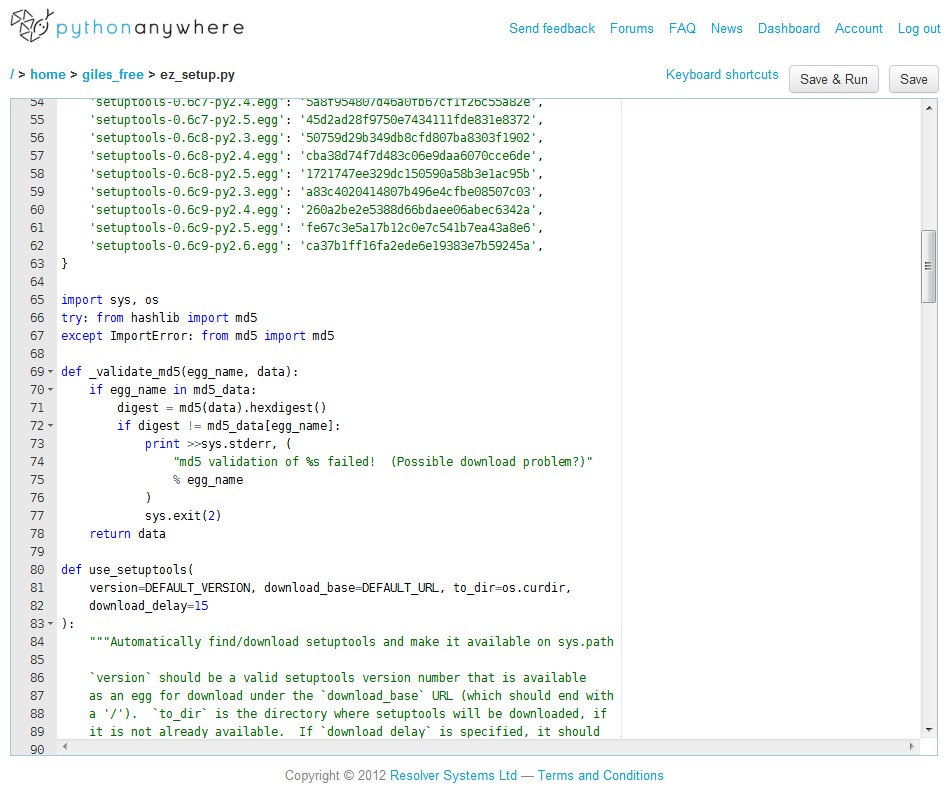Navigate to the giles_free folder breadcrumb
Screen dimensions: 949x790
[113, 75]
